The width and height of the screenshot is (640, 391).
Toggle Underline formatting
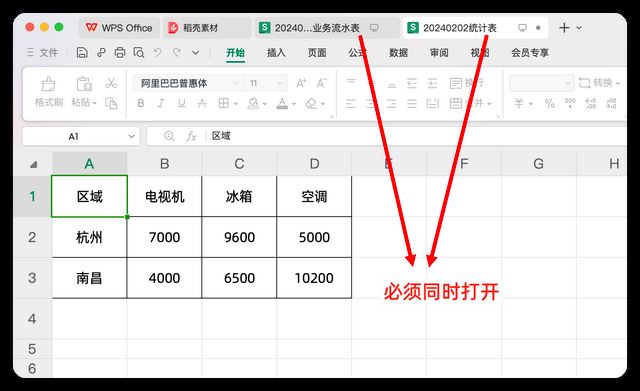click(x=182, y=103)
